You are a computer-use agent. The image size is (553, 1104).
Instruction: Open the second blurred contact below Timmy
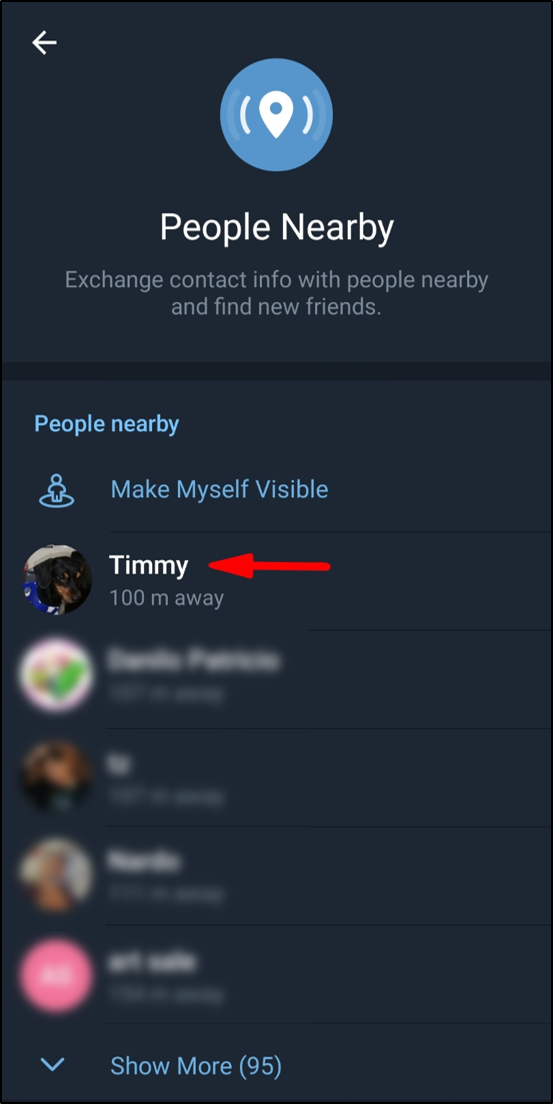pos(276,777)
